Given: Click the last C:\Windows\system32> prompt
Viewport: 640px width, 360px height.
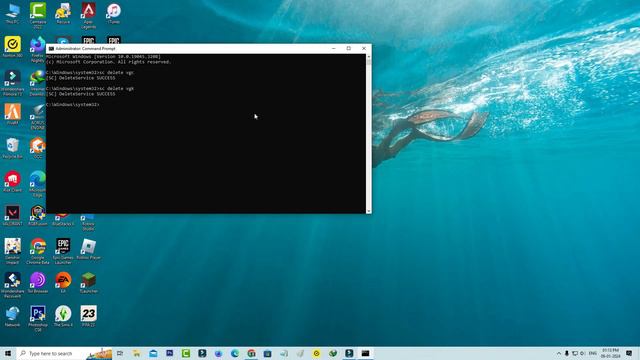Looking at the screenshot, I should [x=73, y=104].
